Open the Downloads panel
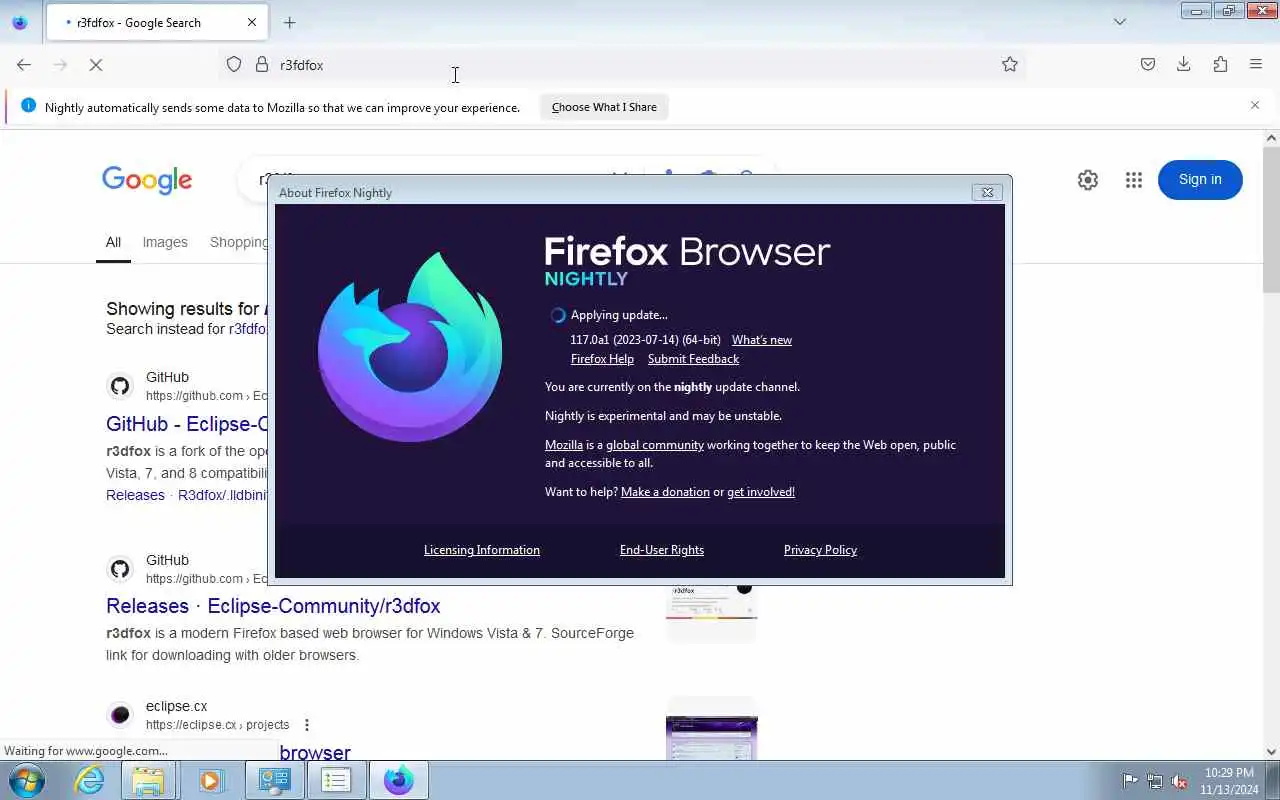This screenshot has width=1280, height=800. [1184, 65]
